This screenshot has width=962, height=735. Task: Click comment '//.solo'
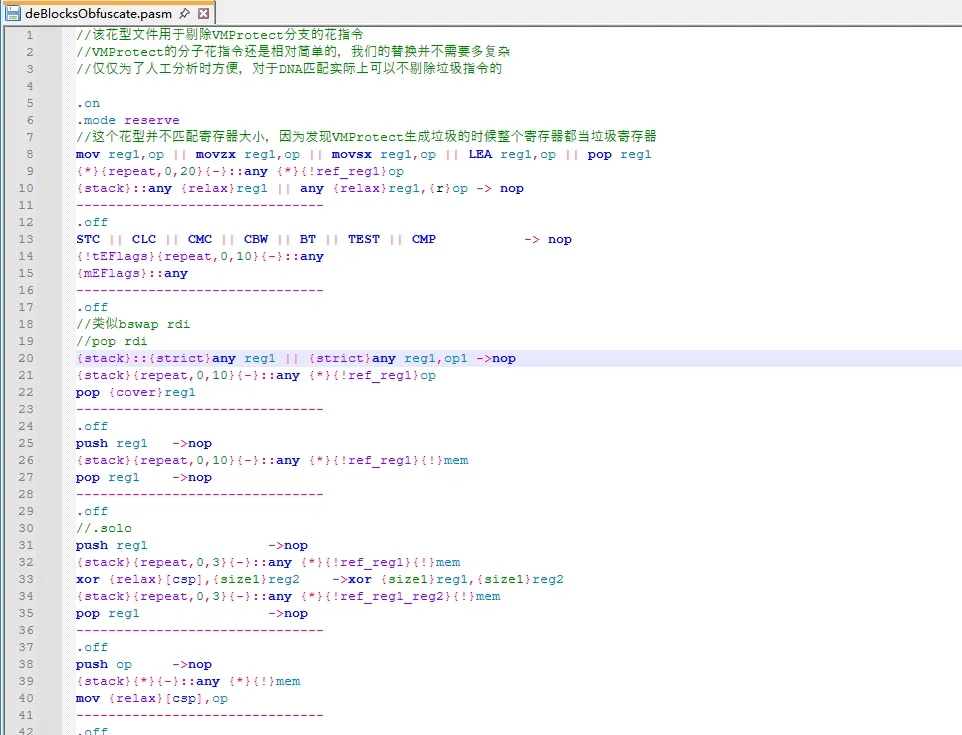coord(104,528)
